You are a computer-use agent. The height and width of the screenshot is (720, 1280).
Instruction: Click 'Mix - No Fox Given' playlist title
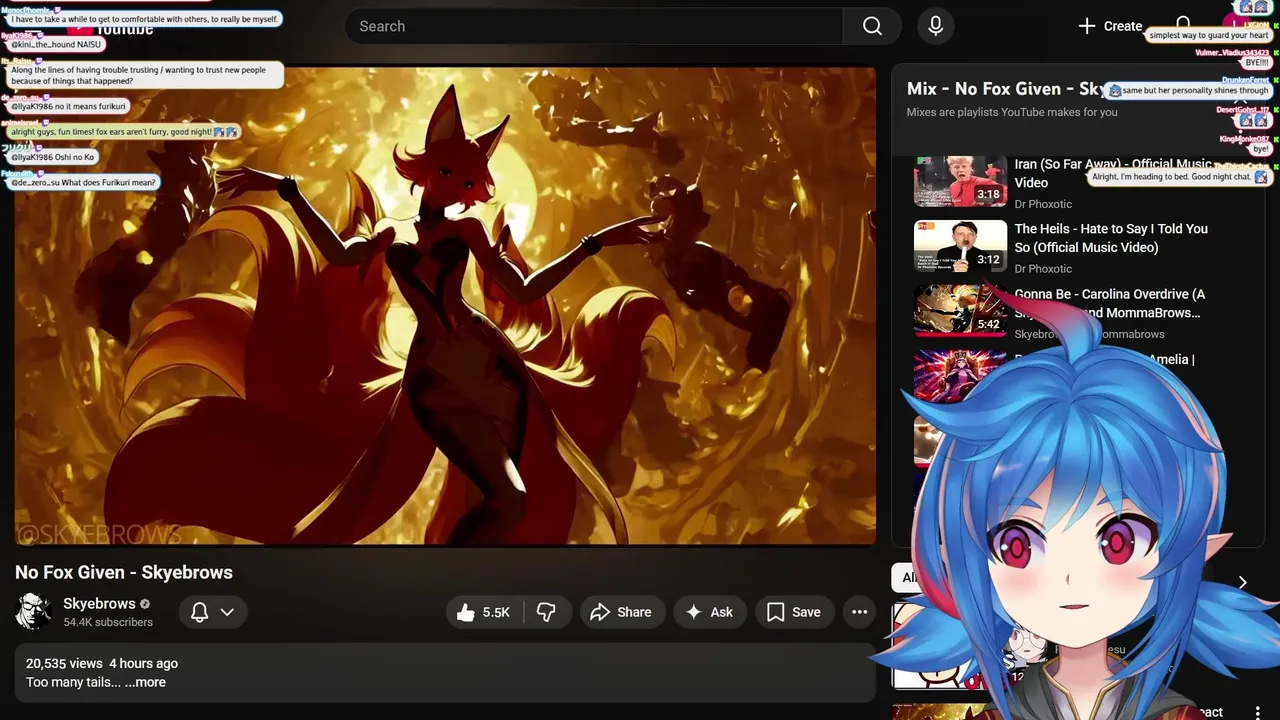[x=1007, y=89]
